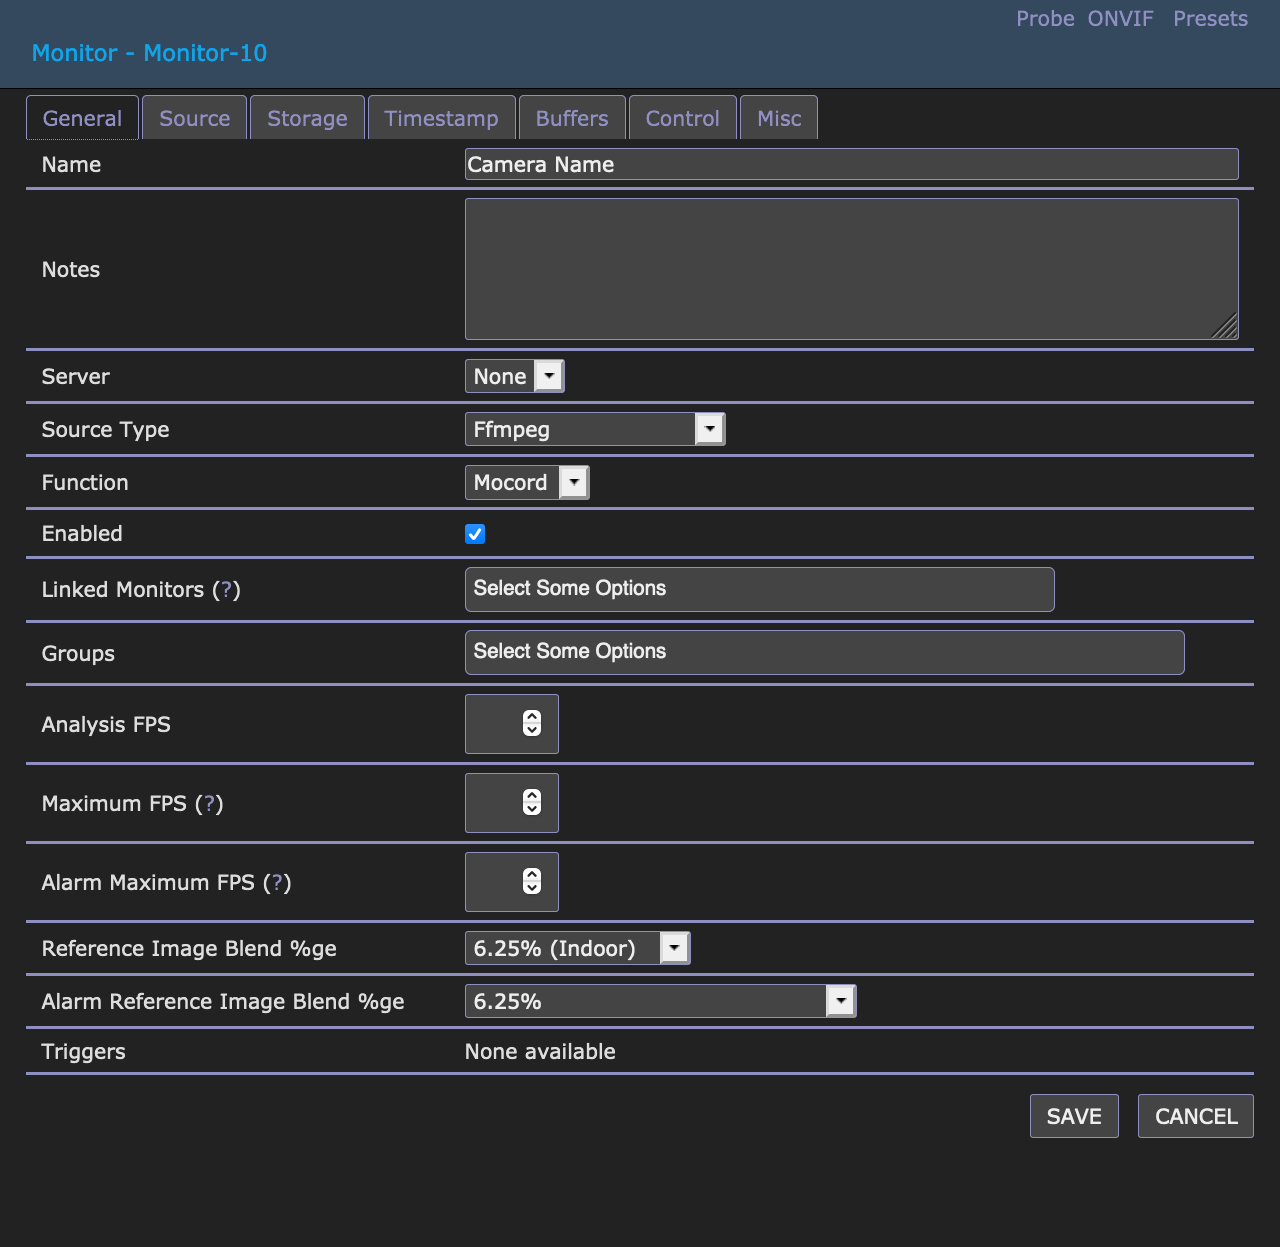
Task: Click the SAVE button
Action: [x=1074, y=1116]
